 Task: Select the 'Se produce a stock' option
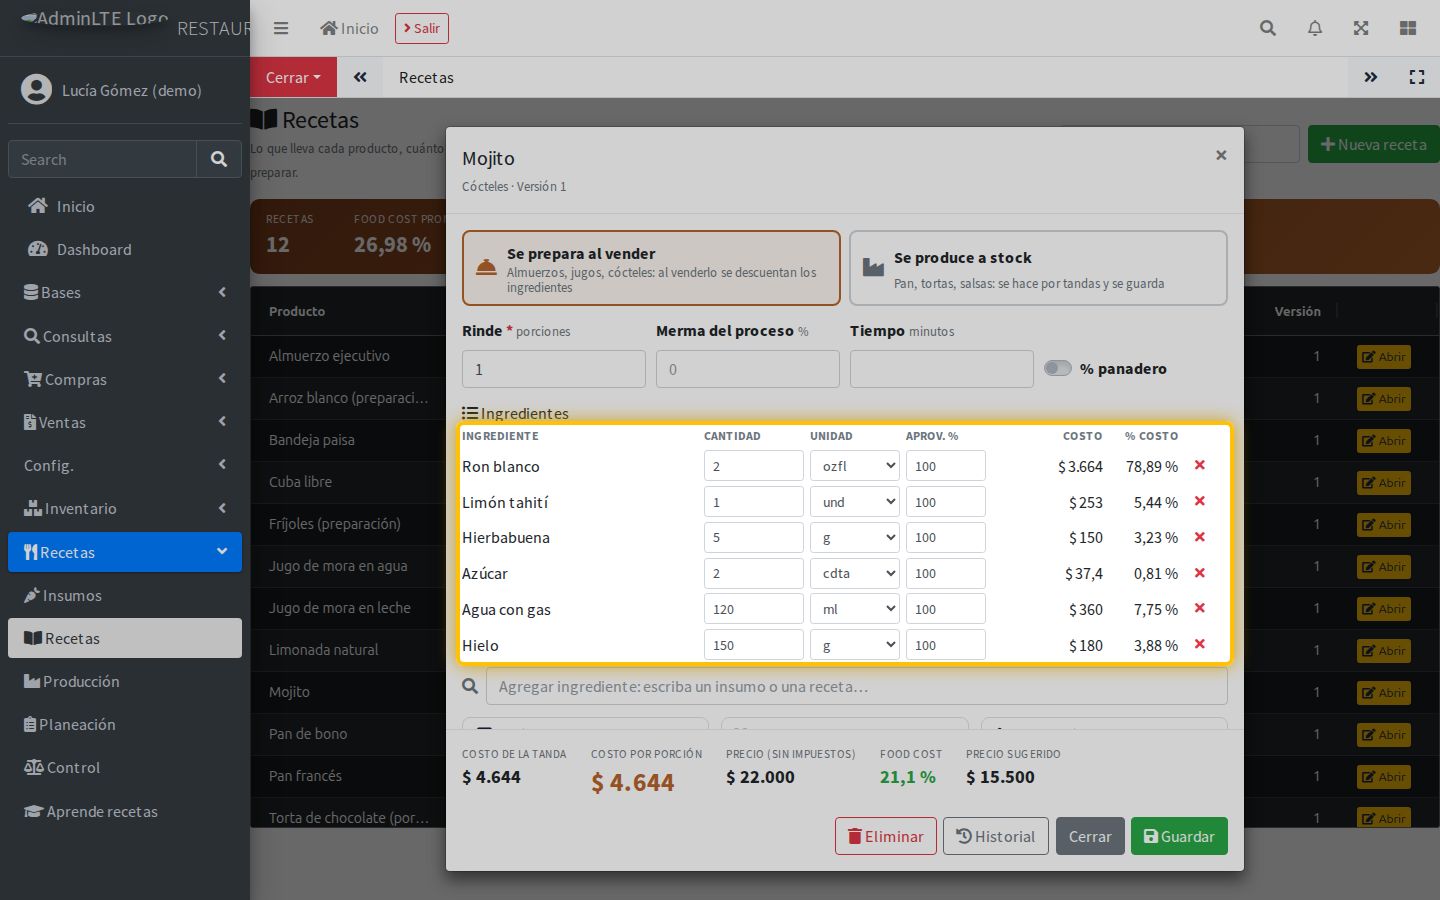1038,268
